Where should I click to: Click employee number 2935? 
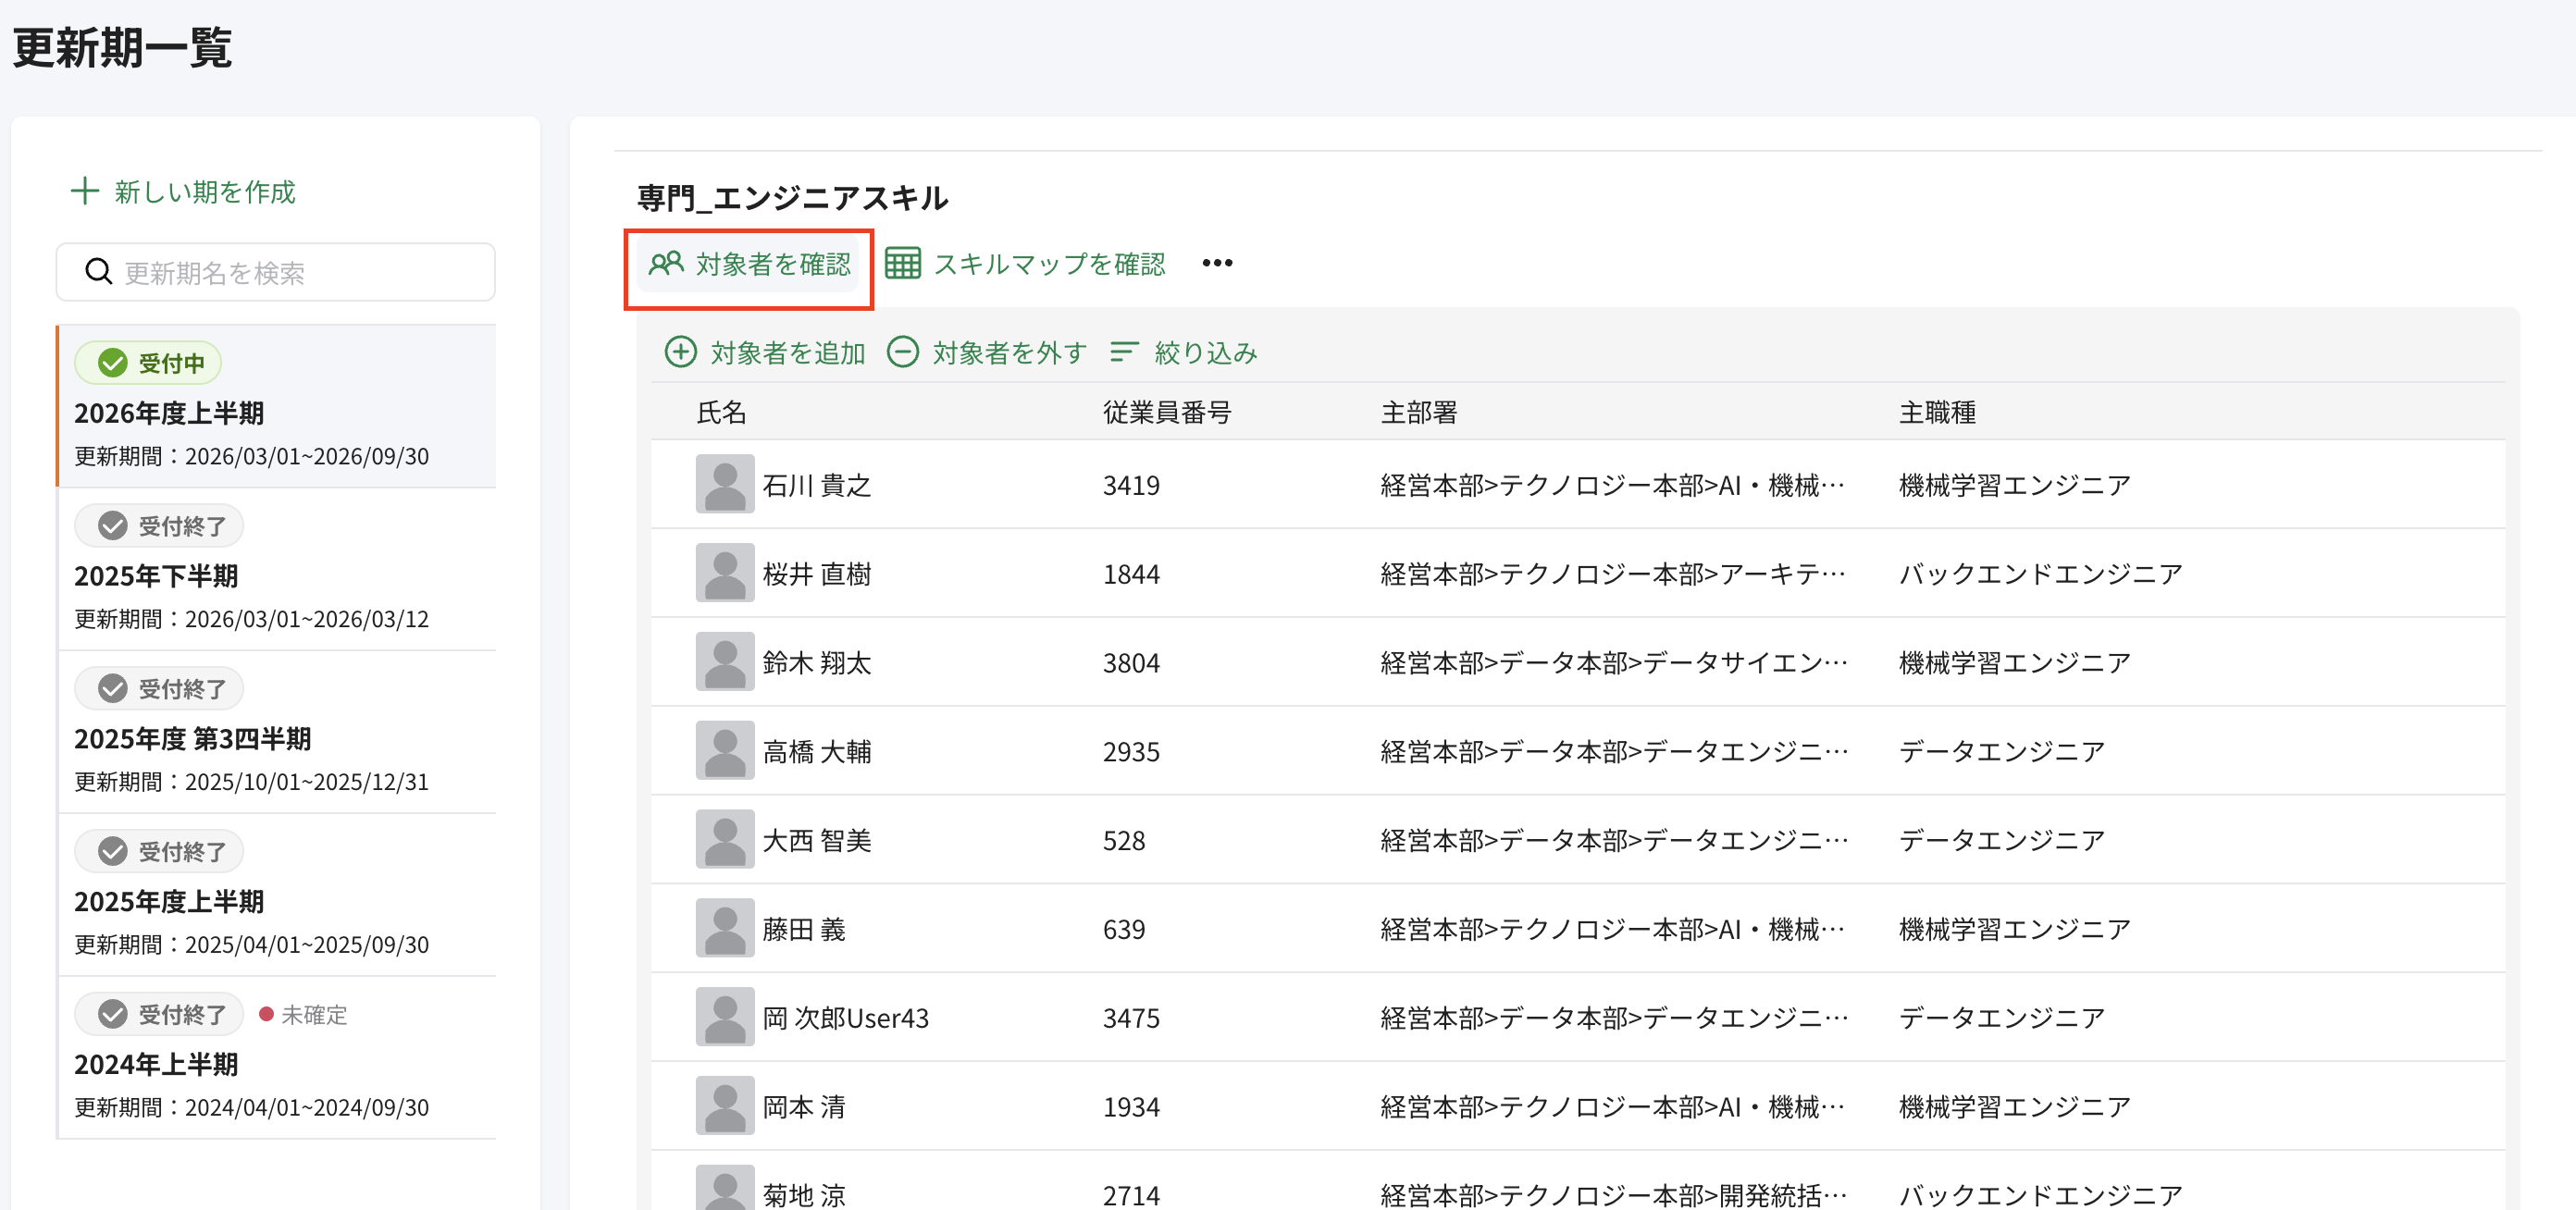coord(1131,751)
